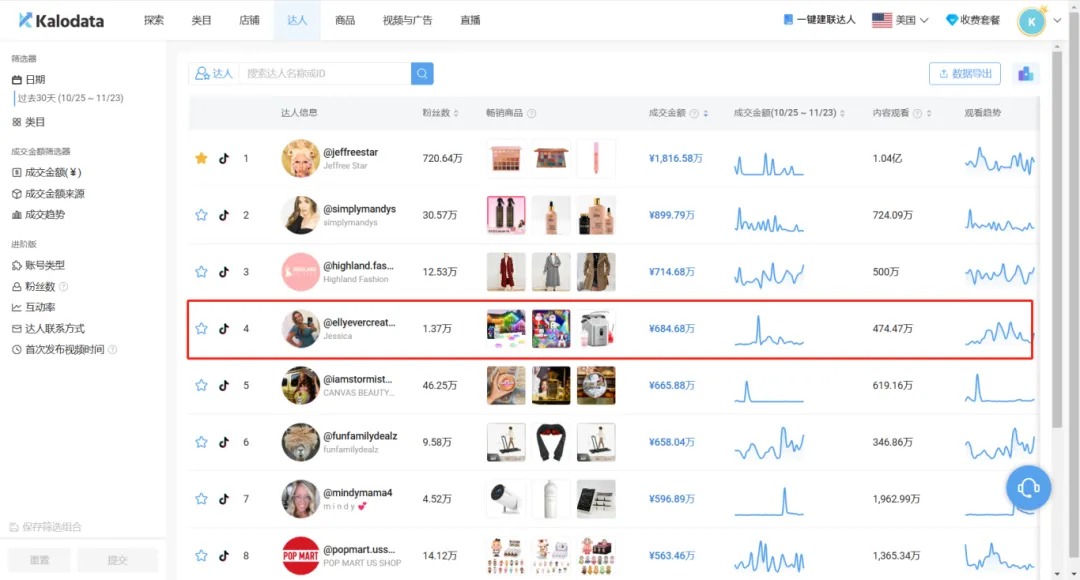Image resolution: width=1080 pixels, height=580 pixels.
Task: Open the 店铺 nav tab
Action: [x=249, y=21]
